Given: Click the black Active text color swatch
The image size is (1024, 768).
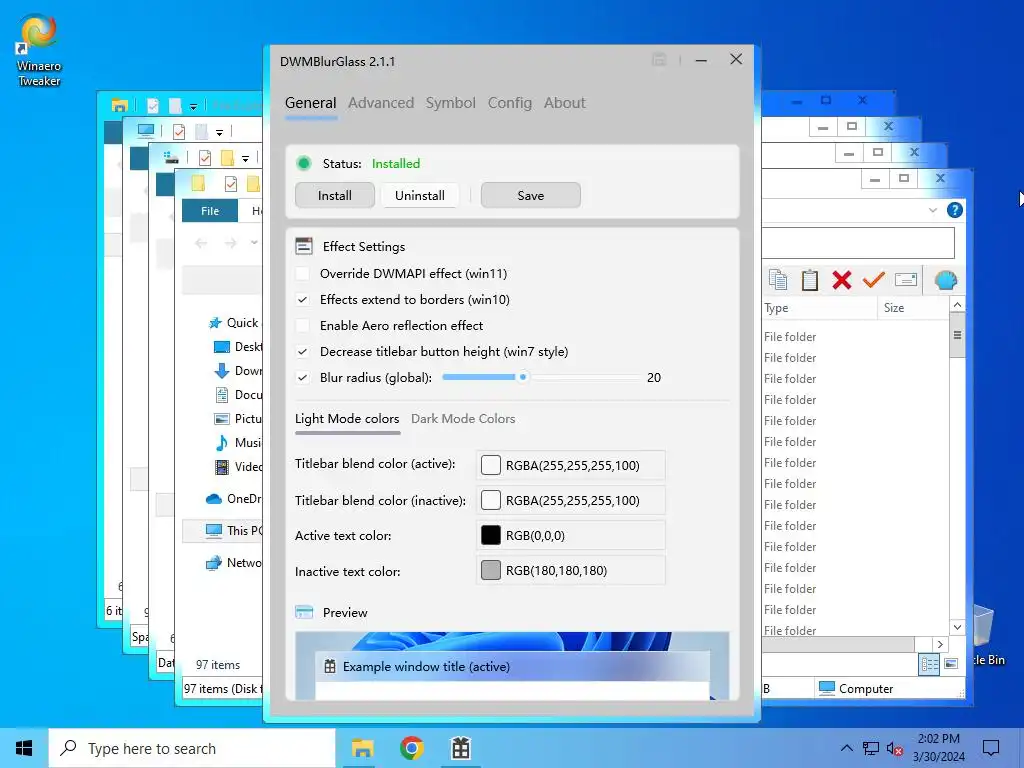Looking at the screenshot, I should tap(490, 536).
